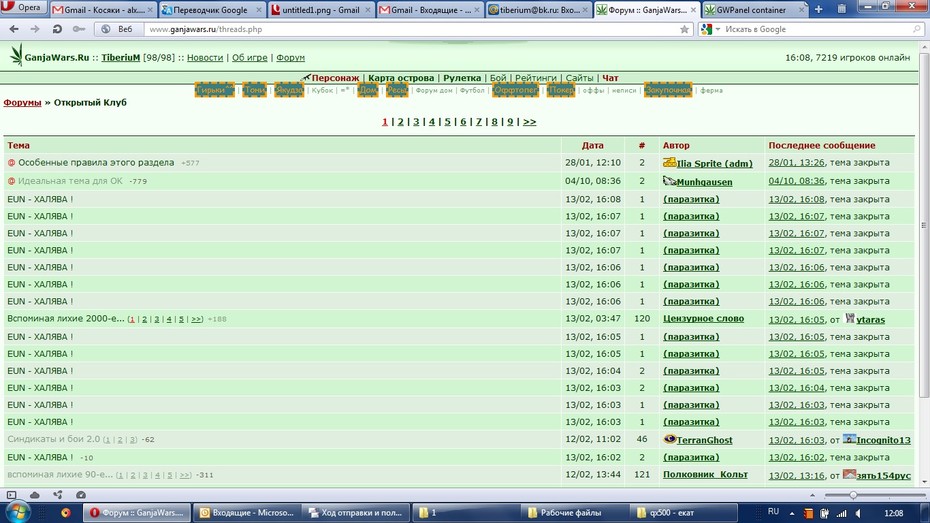Open Opera panels button in status bar
The image size is (930, 523).
tap(11, 495)
